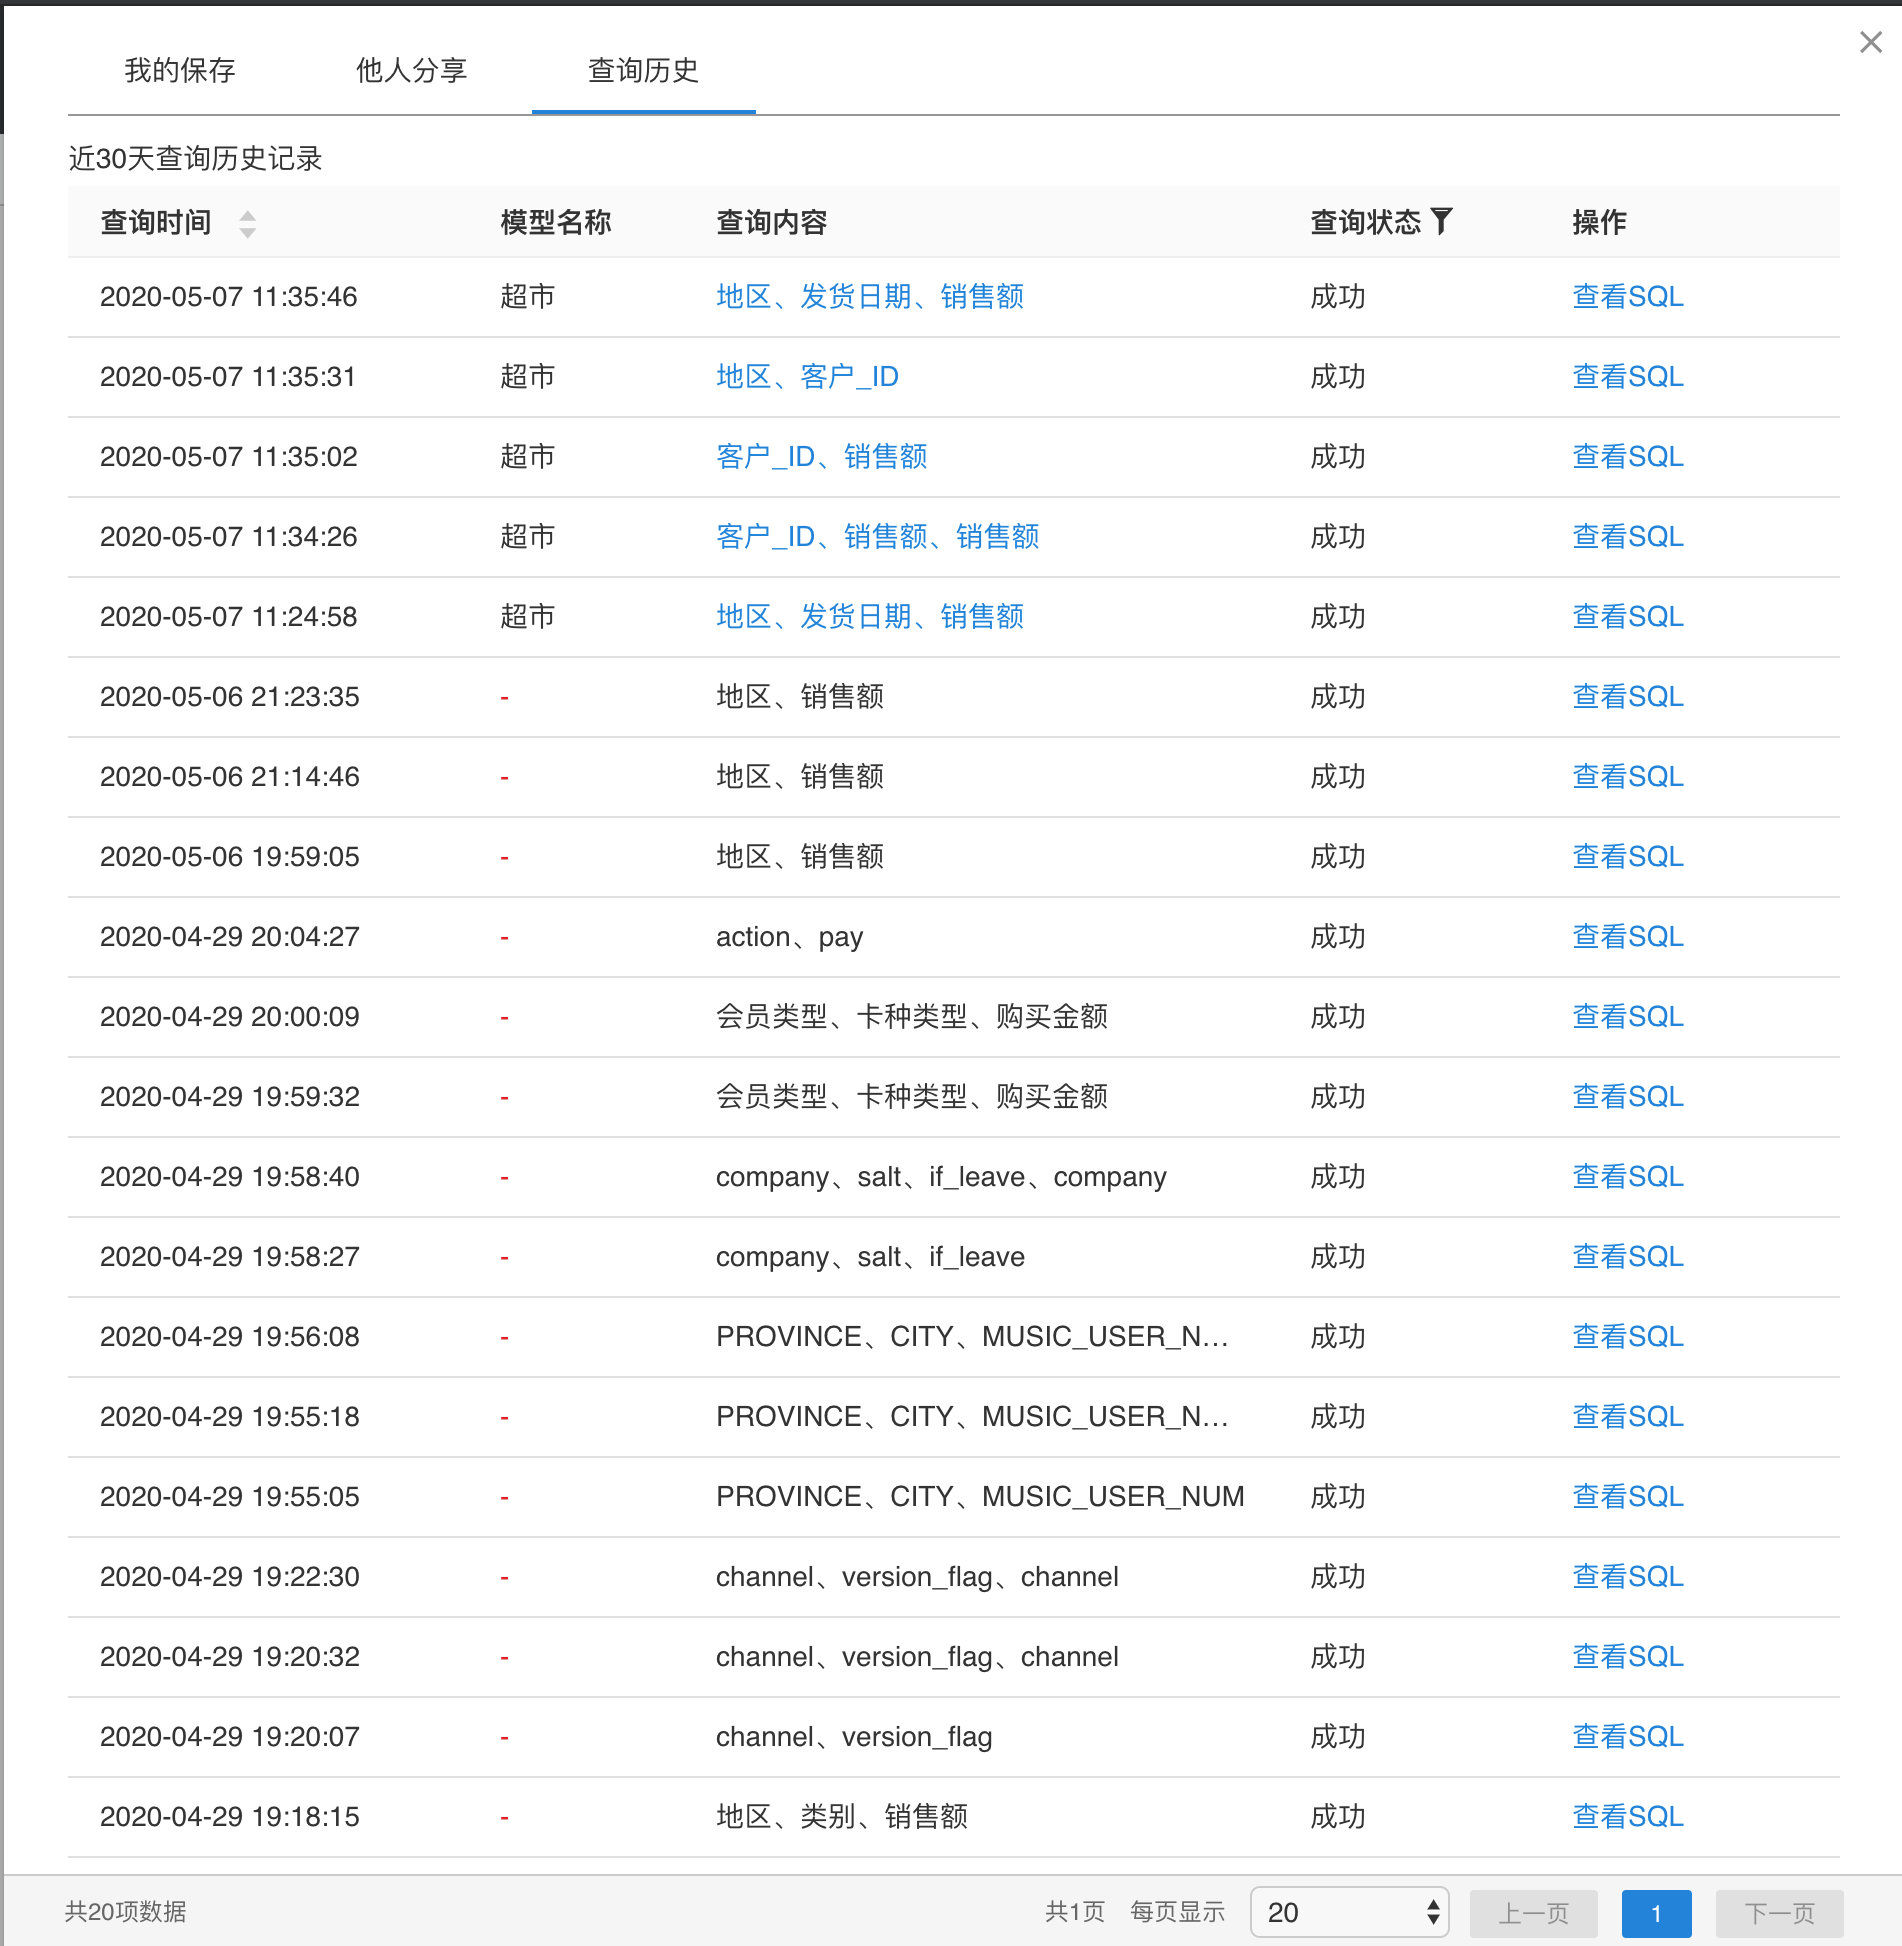Select the 查询历史 tab
This screenshot has height=1946, width=1902.
643,70
